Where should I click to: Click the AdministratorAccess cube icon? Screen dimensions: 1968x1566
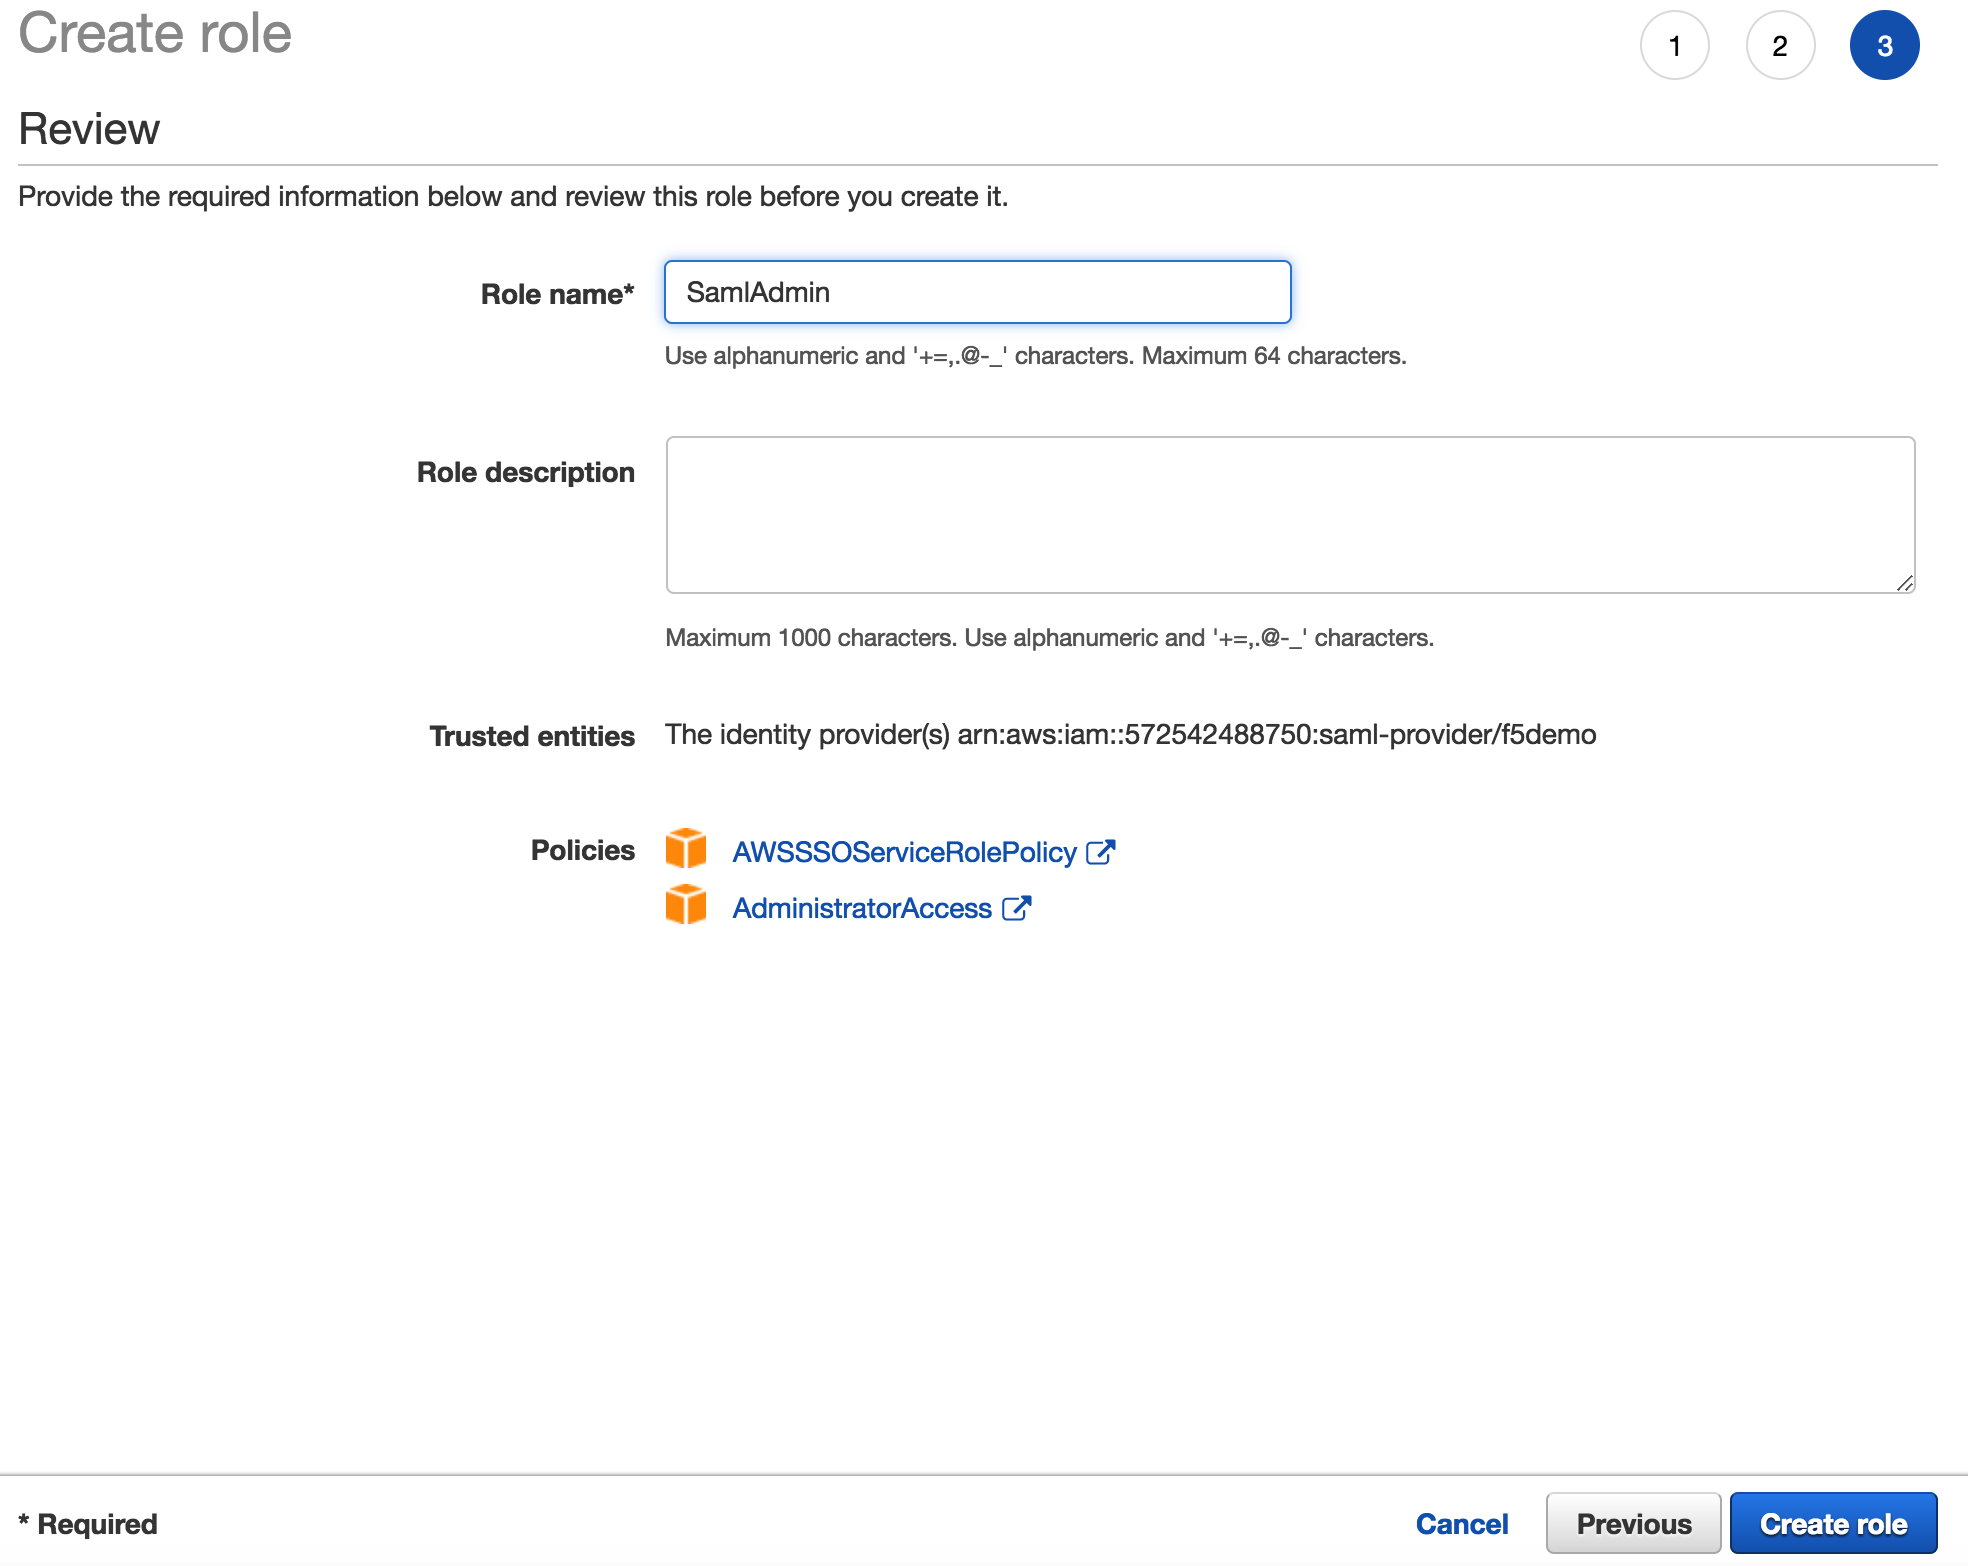686,905
